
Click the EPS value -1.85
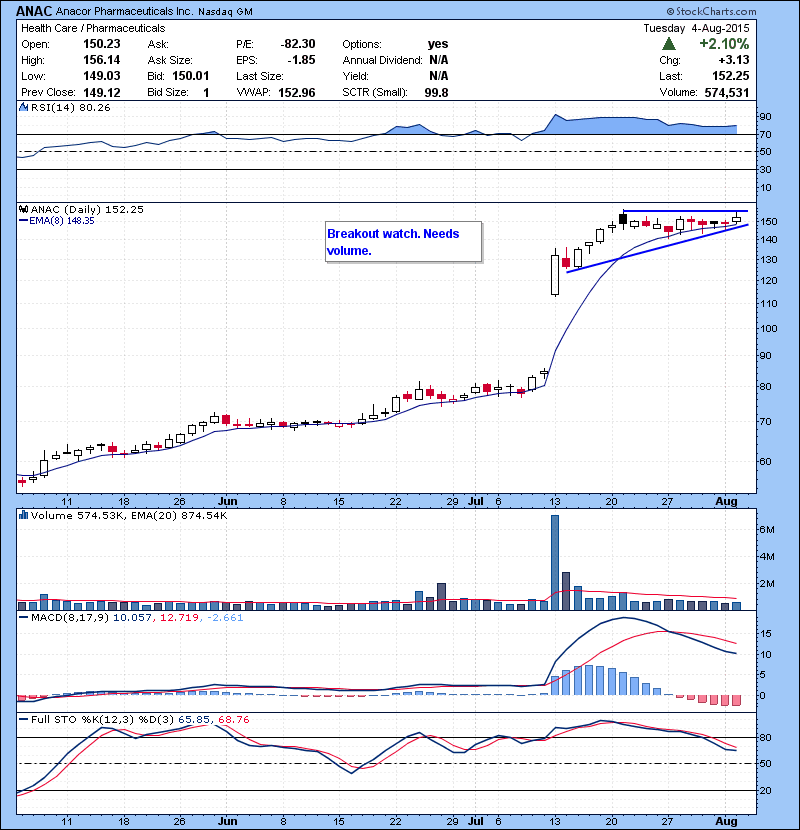click(x=301, y=60)
